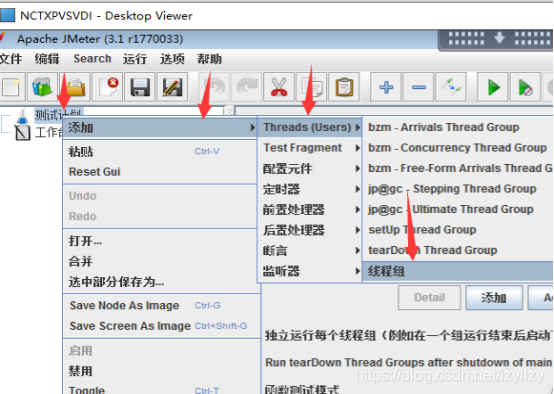Click the Open folder toolbar icon
The image size is (554, 394).
[76, 87]
